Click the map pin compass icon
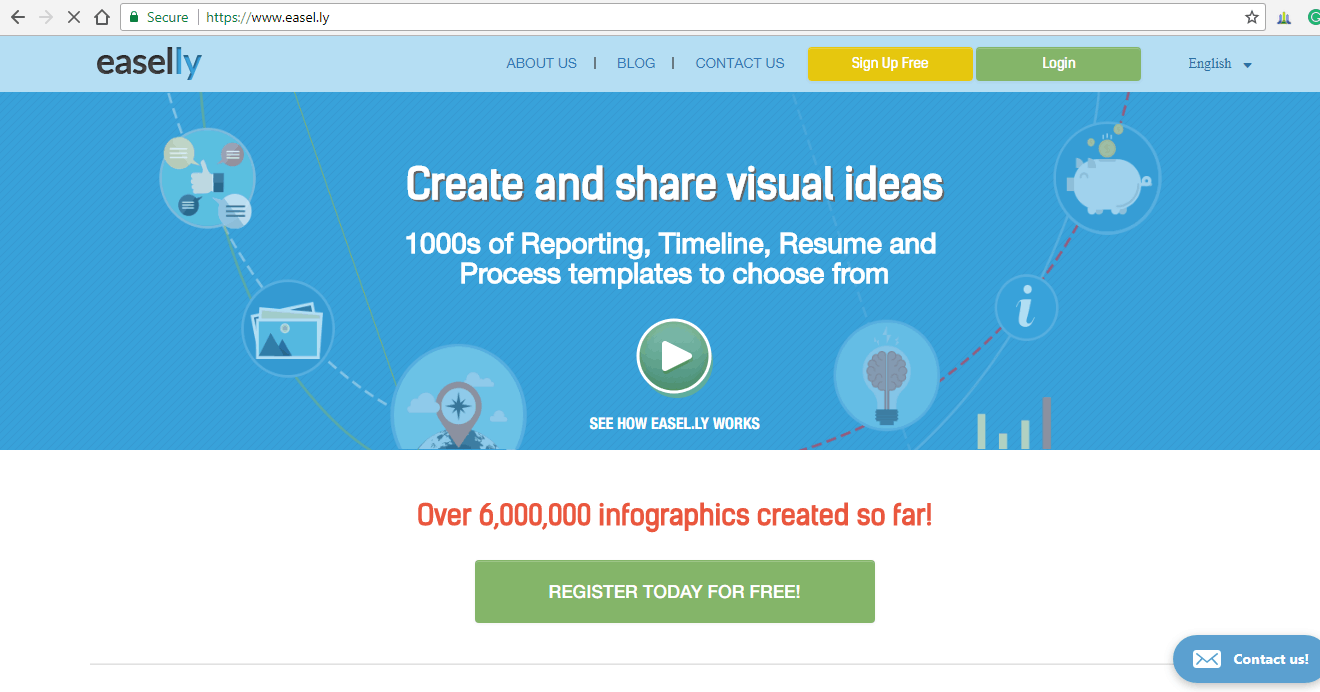 tap(458, 406)
